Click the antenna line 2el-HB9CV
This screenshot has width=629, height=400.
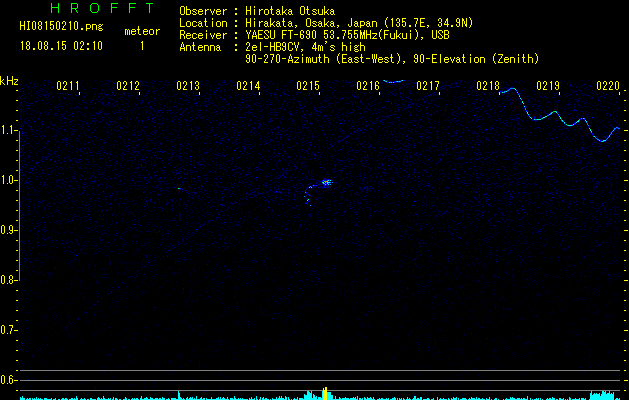pos(305,47)
